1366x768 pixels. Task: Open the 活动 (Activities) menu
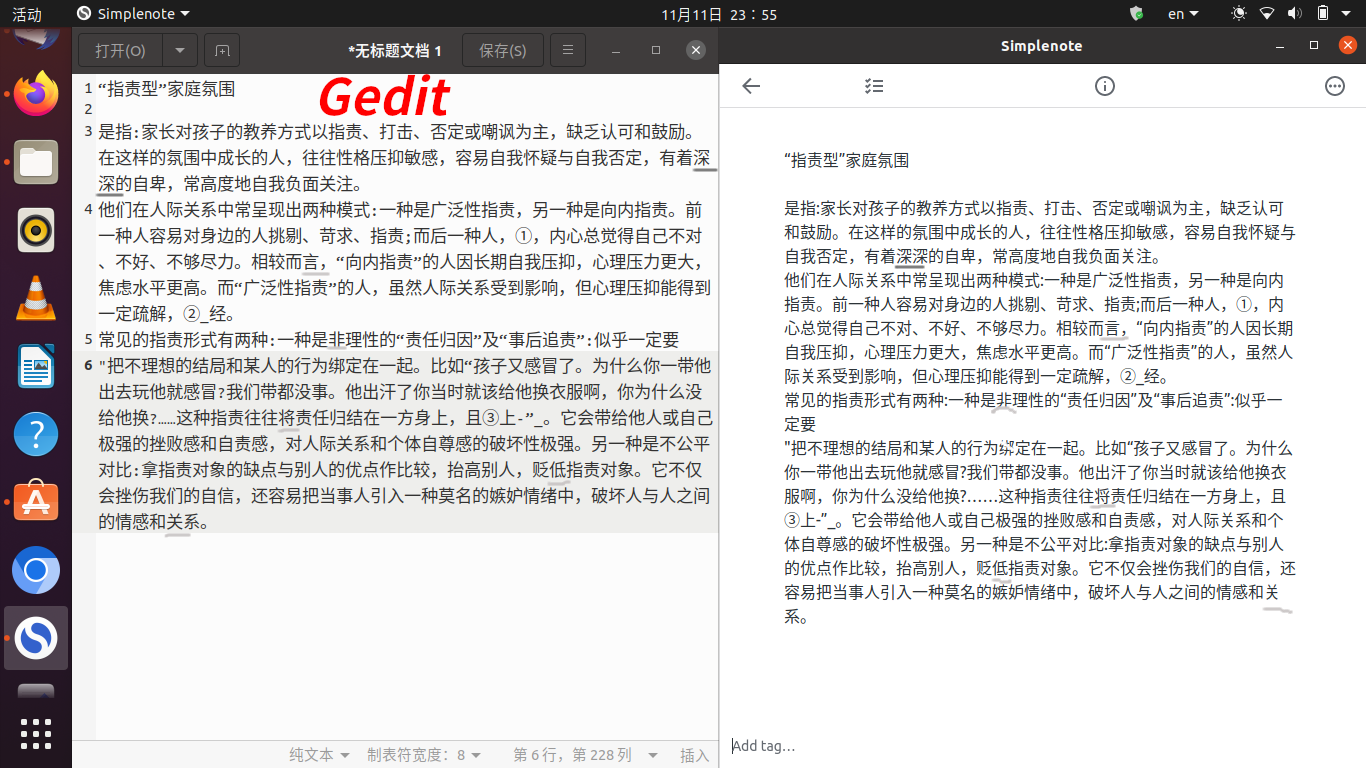click(x=27, y=14)
